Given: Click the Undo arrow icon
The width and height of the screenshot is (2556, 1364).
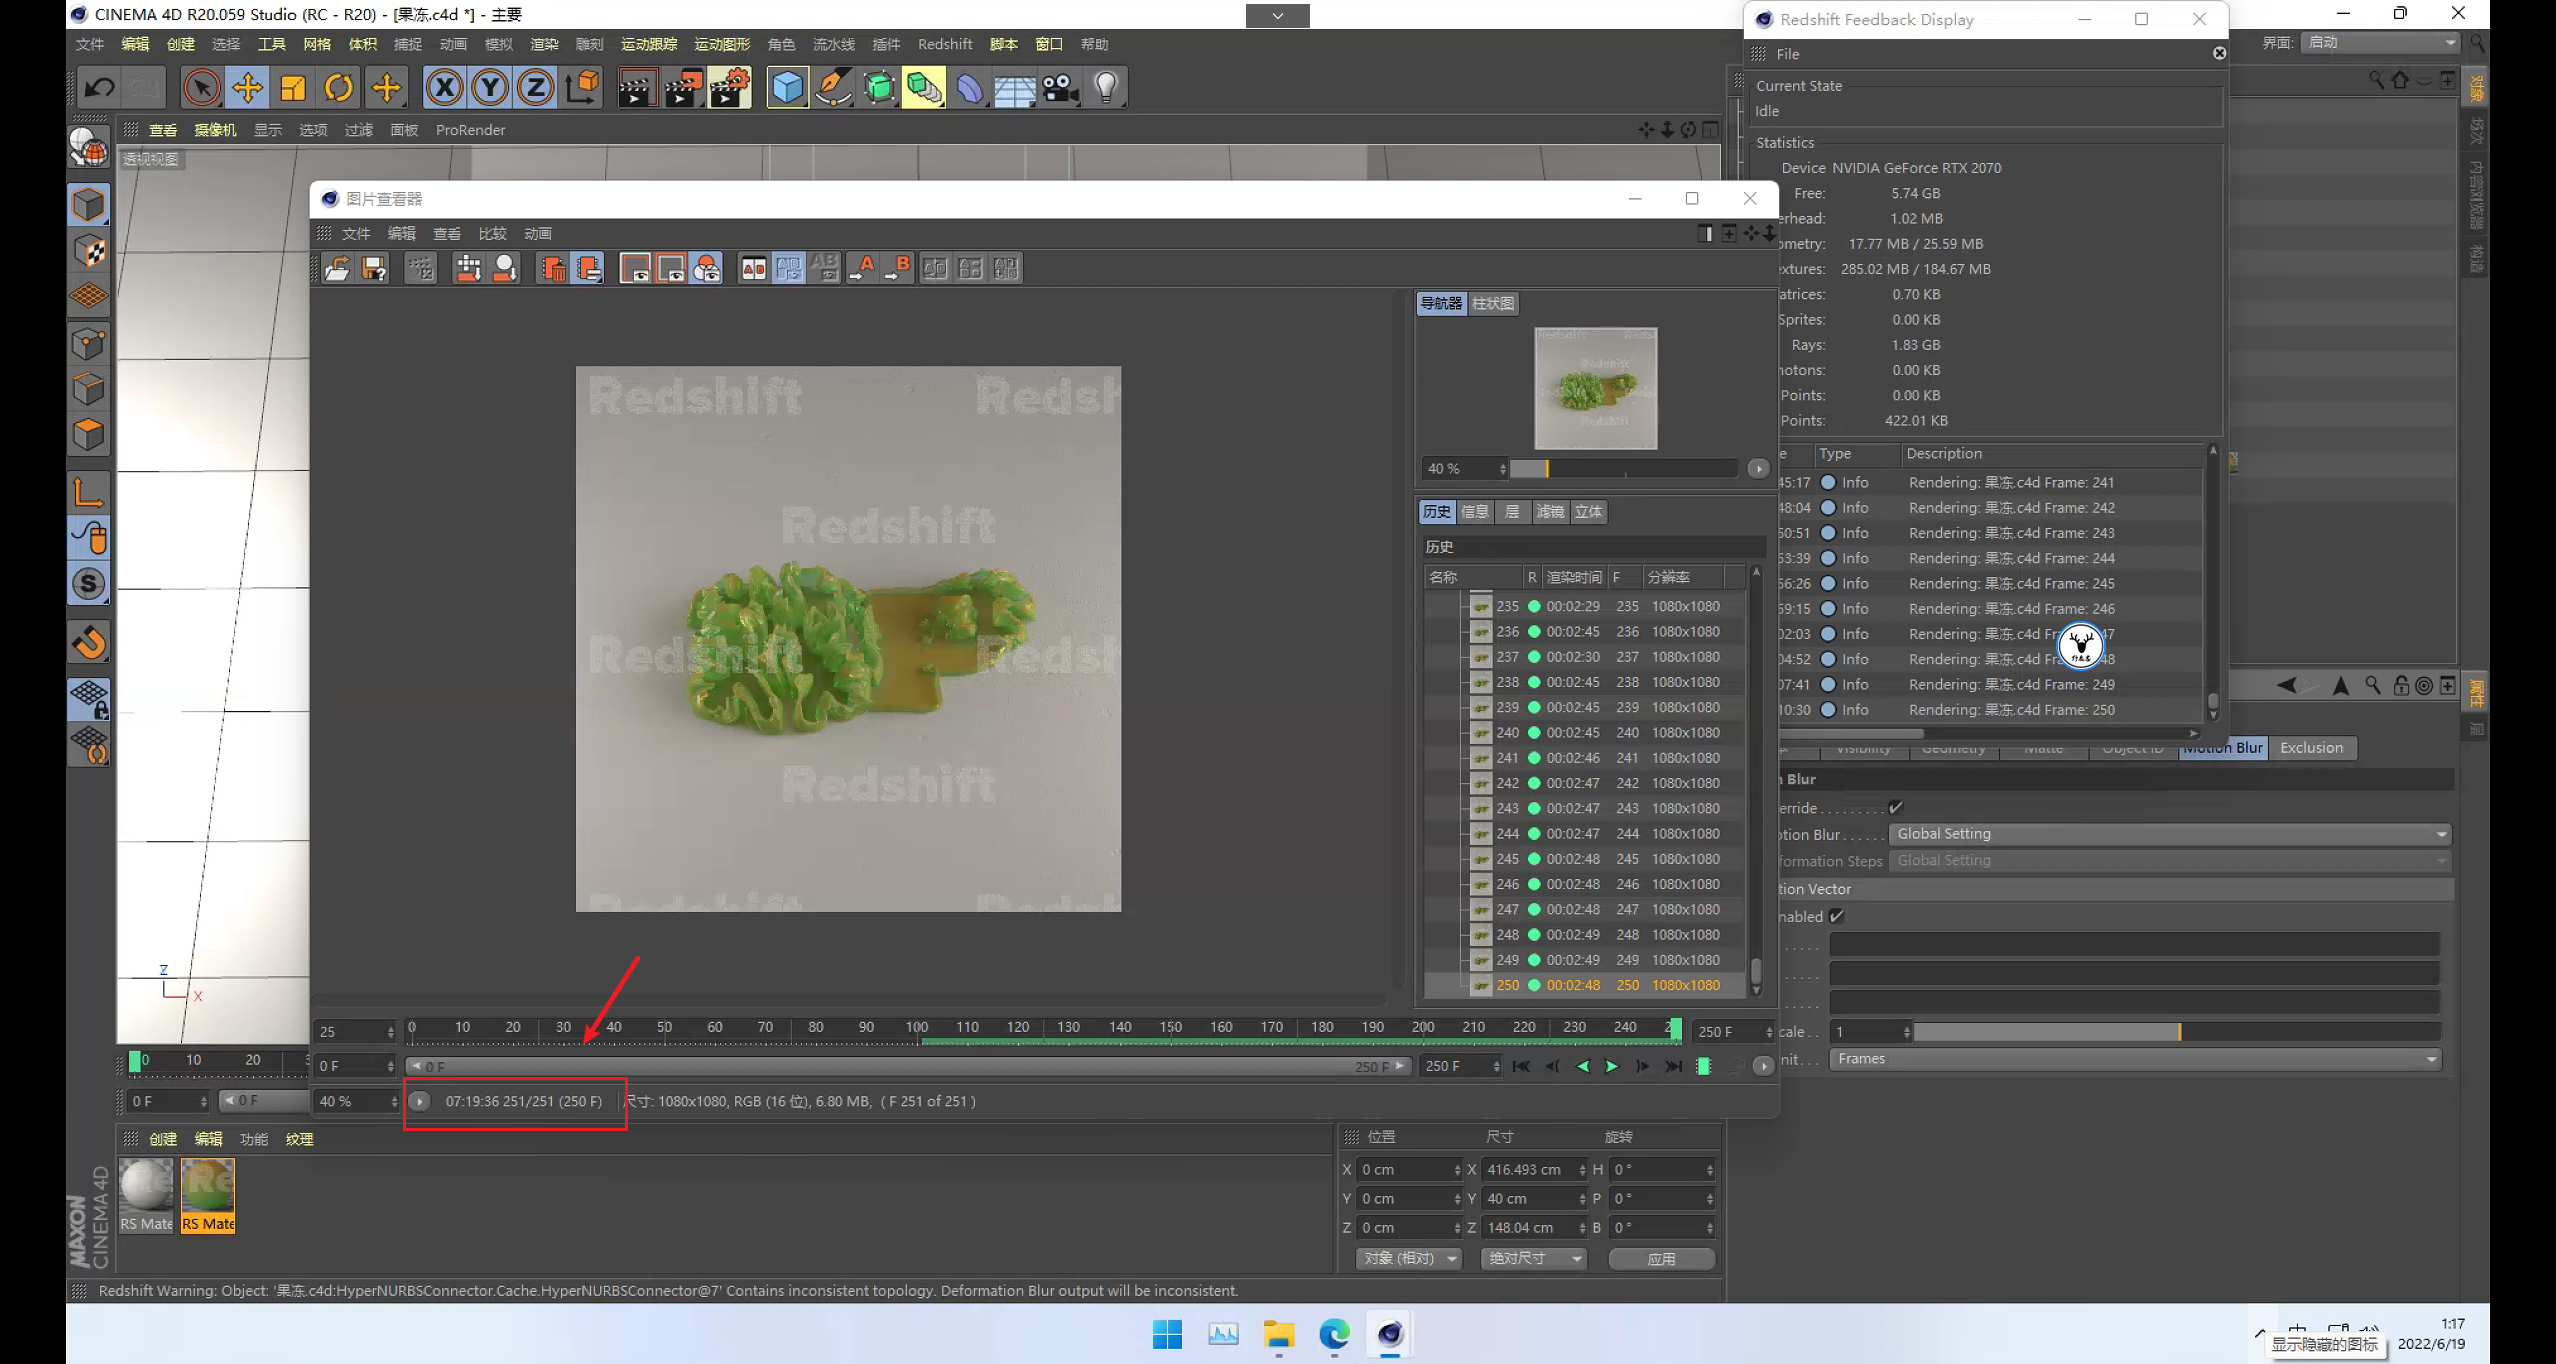Looking at the screenshot, I should (x=99, y=88).
